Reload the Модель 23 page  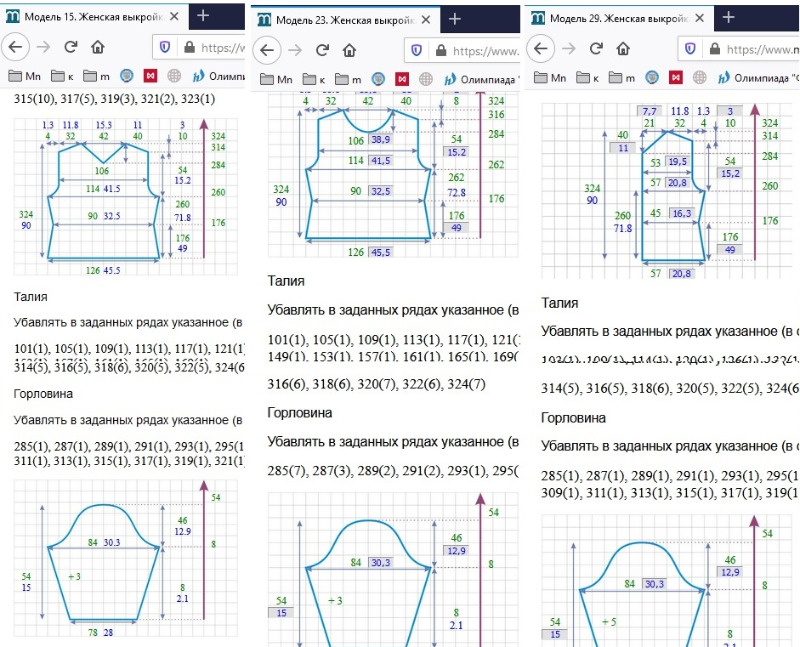click(319, 50)
